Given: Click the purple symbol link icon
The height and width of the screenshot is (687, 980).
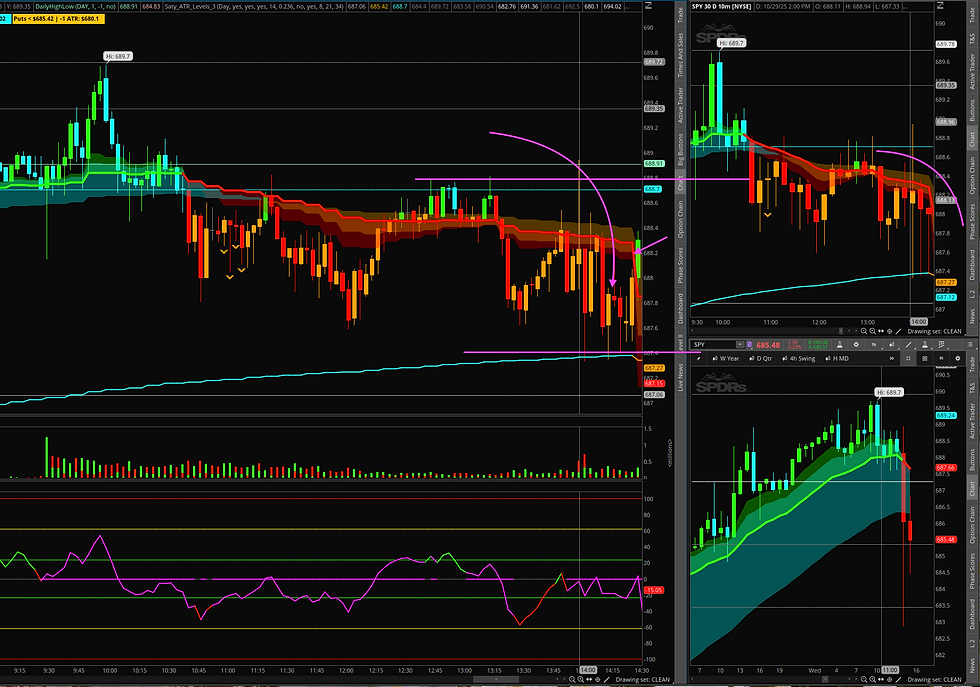Looking at the screenshot, I should click(x=749, y=344).
